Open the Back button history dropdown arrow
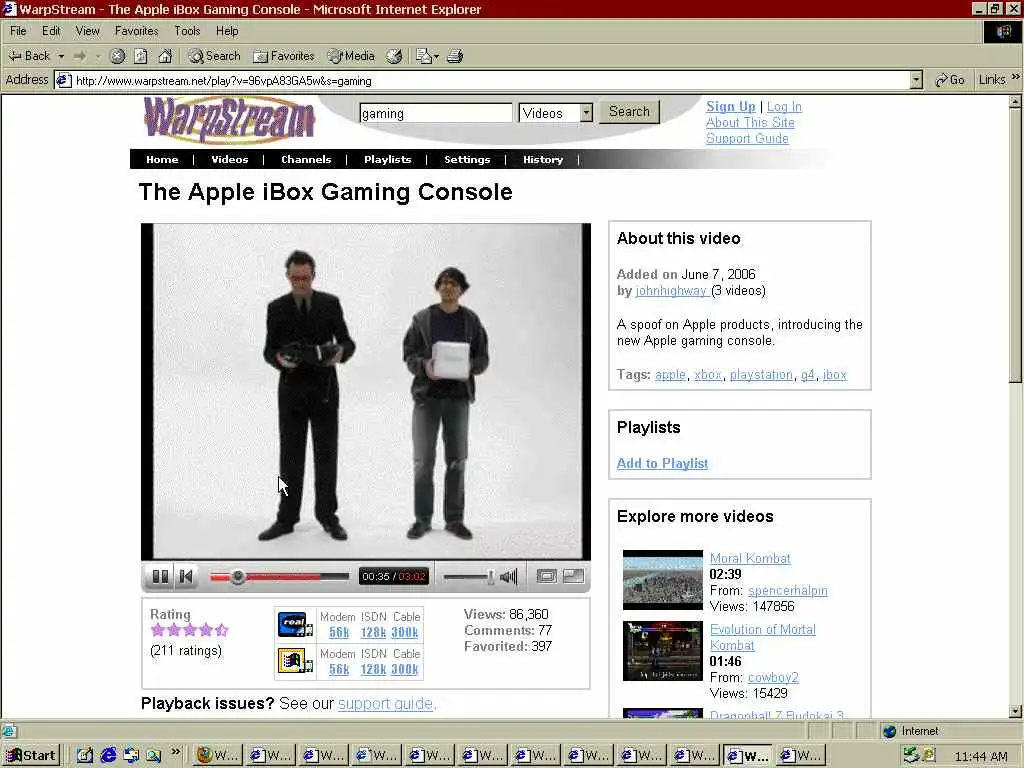 click(x=61, y=56)
